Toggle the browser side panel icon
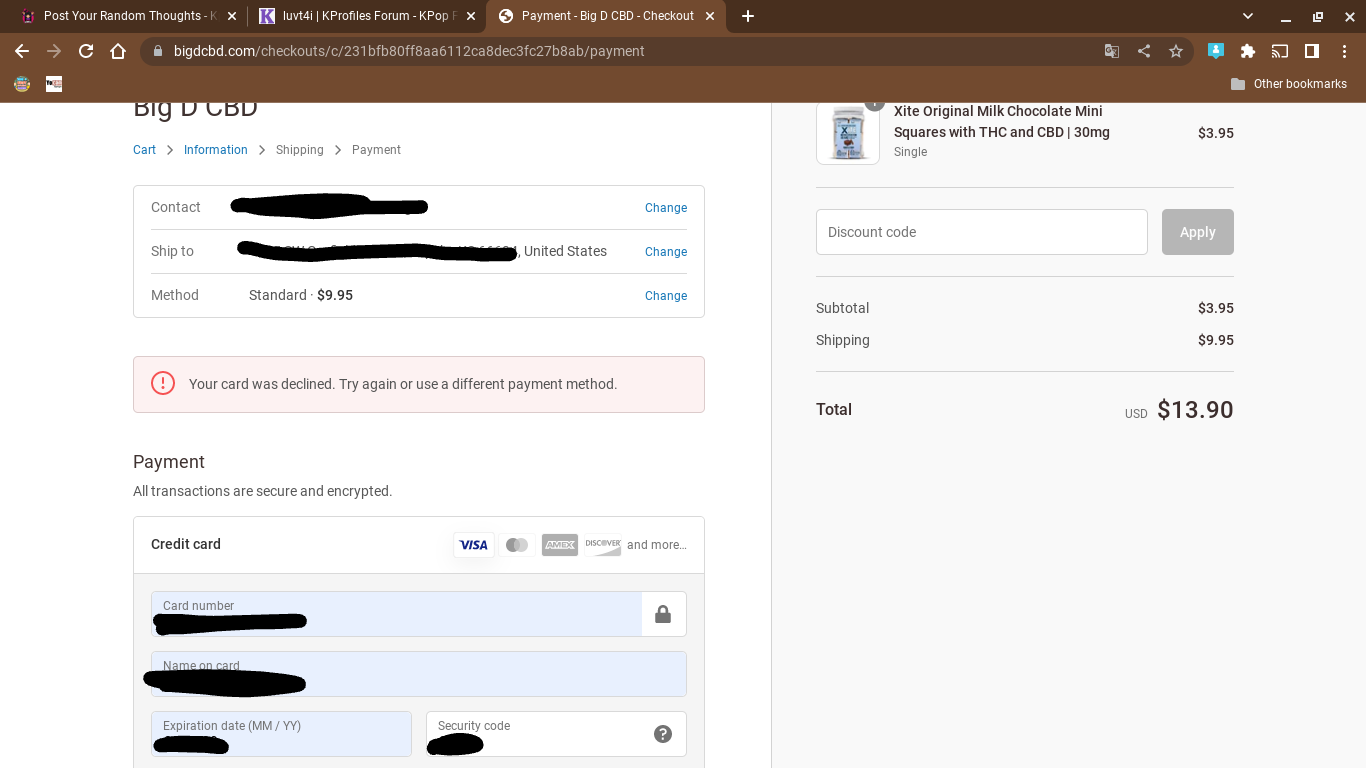This screenshot has width=1366, height=768. [x=1312, y=51]
